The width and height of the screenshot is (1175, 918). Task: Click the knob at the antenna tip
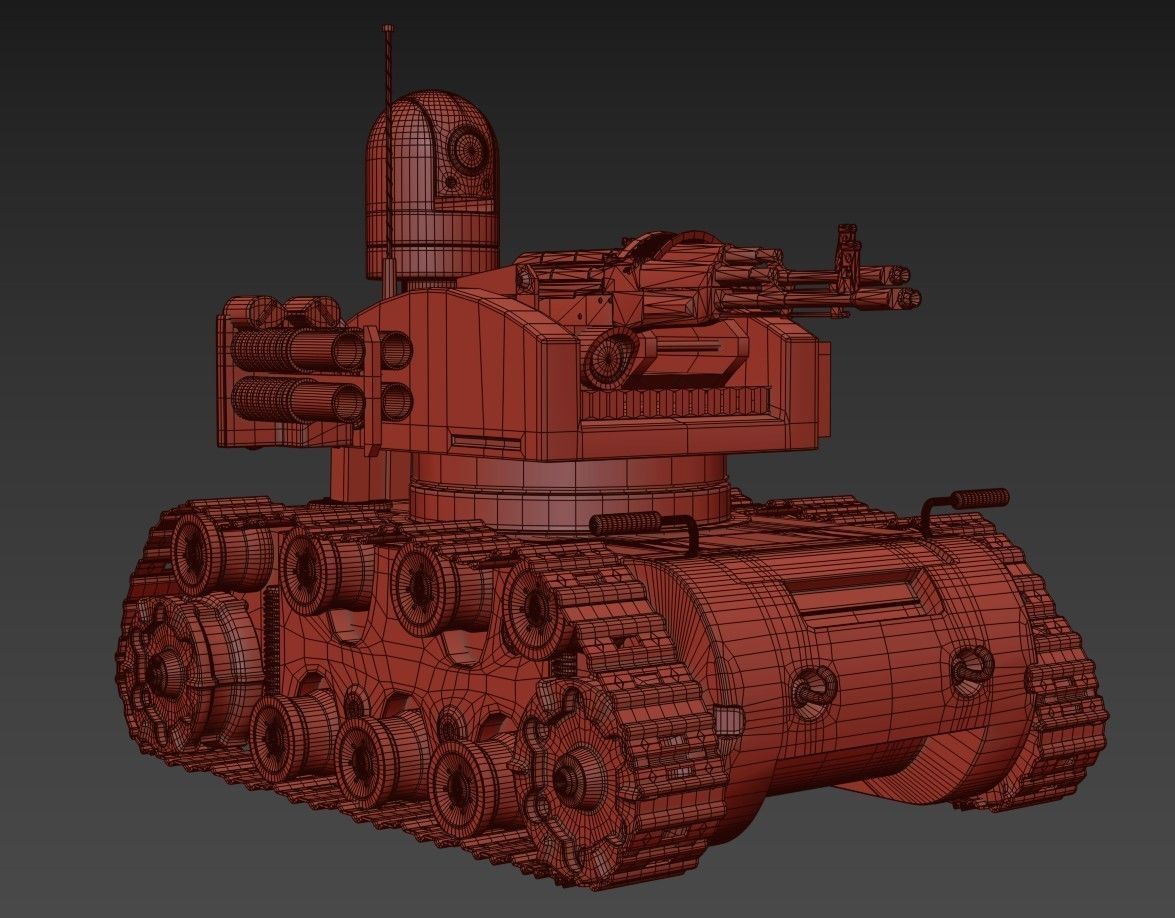(388, 25)
